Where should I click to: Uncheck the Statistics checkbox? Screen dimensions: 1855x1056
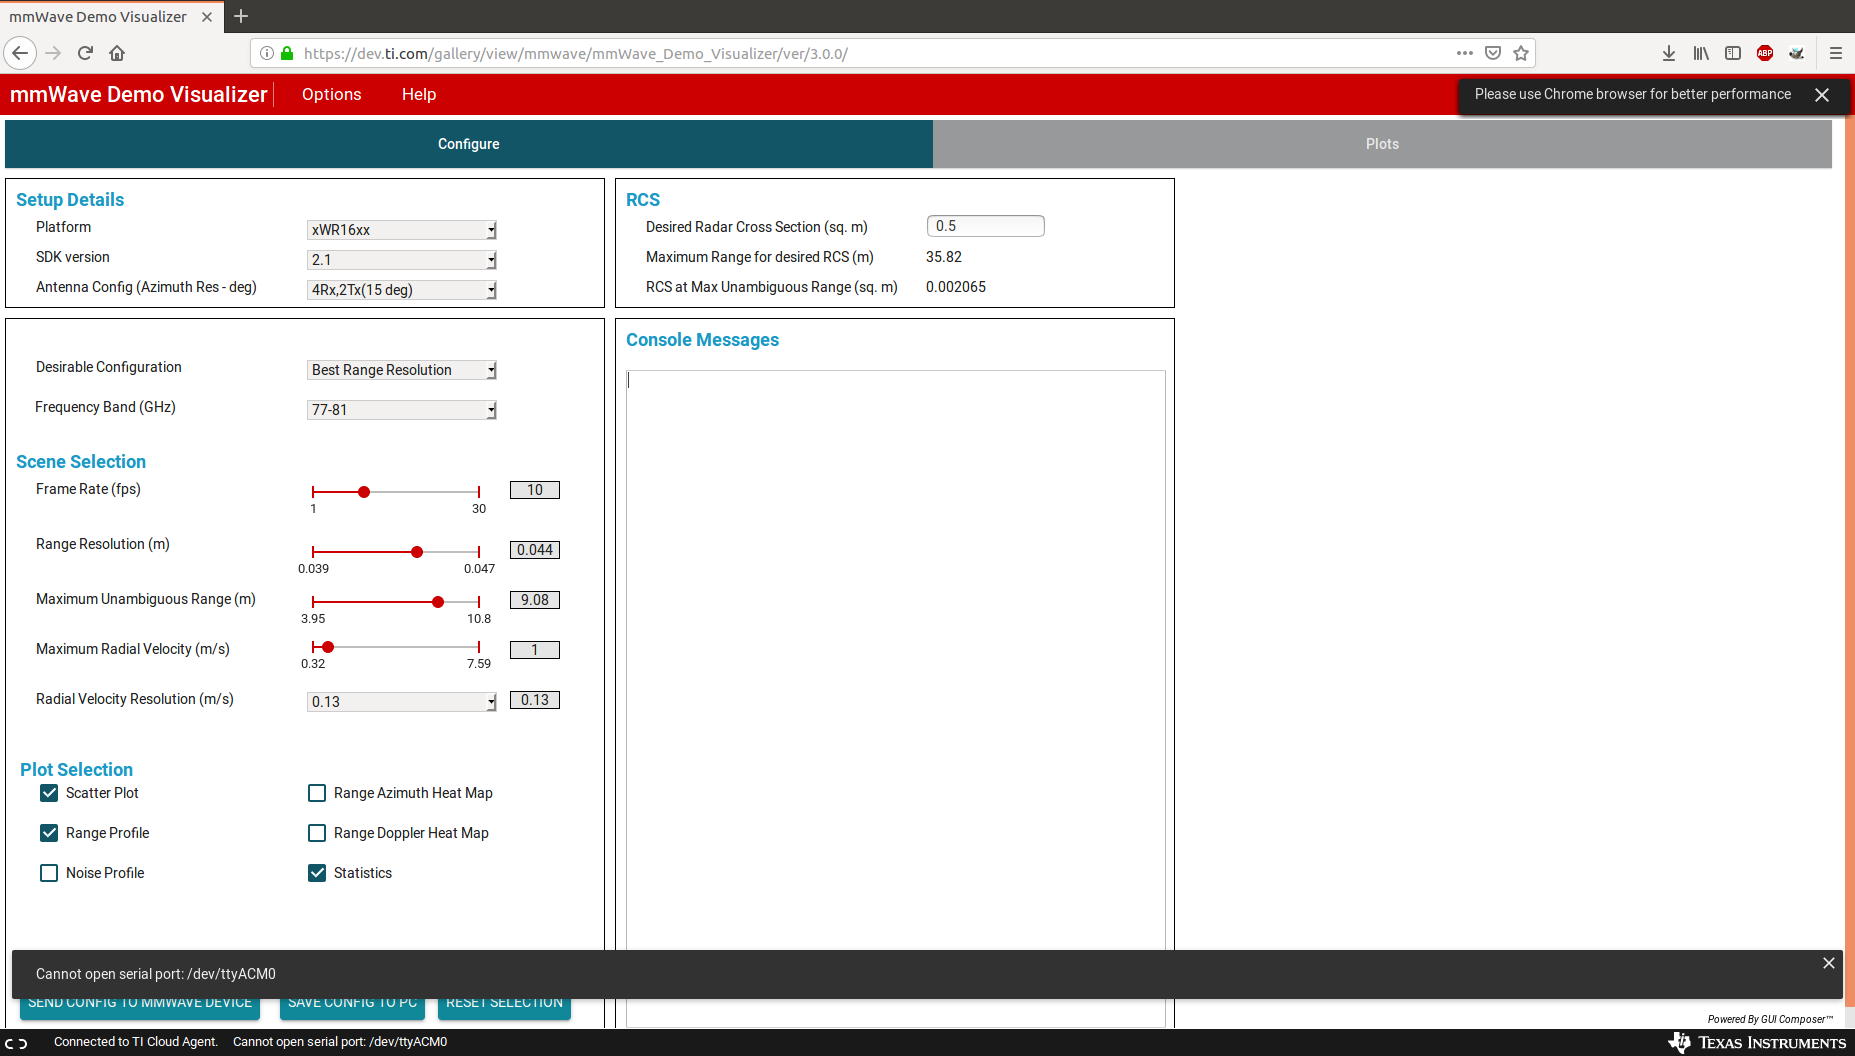click(317, 873)
